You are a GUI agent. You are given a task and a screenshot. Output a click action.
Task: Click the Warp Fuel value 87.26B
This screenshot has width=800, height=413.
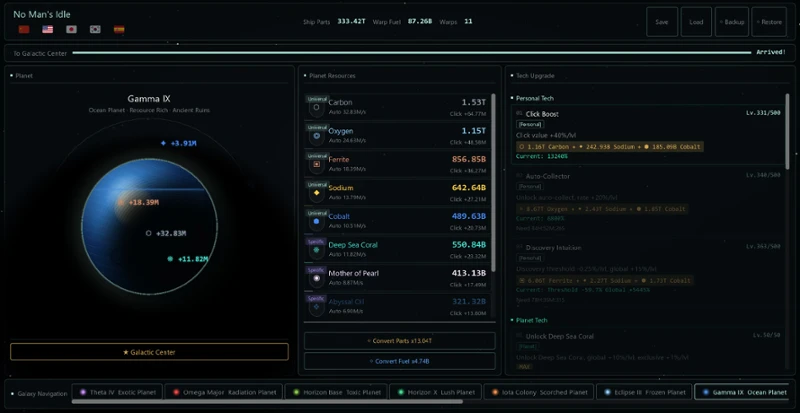(x=420, y=22)
